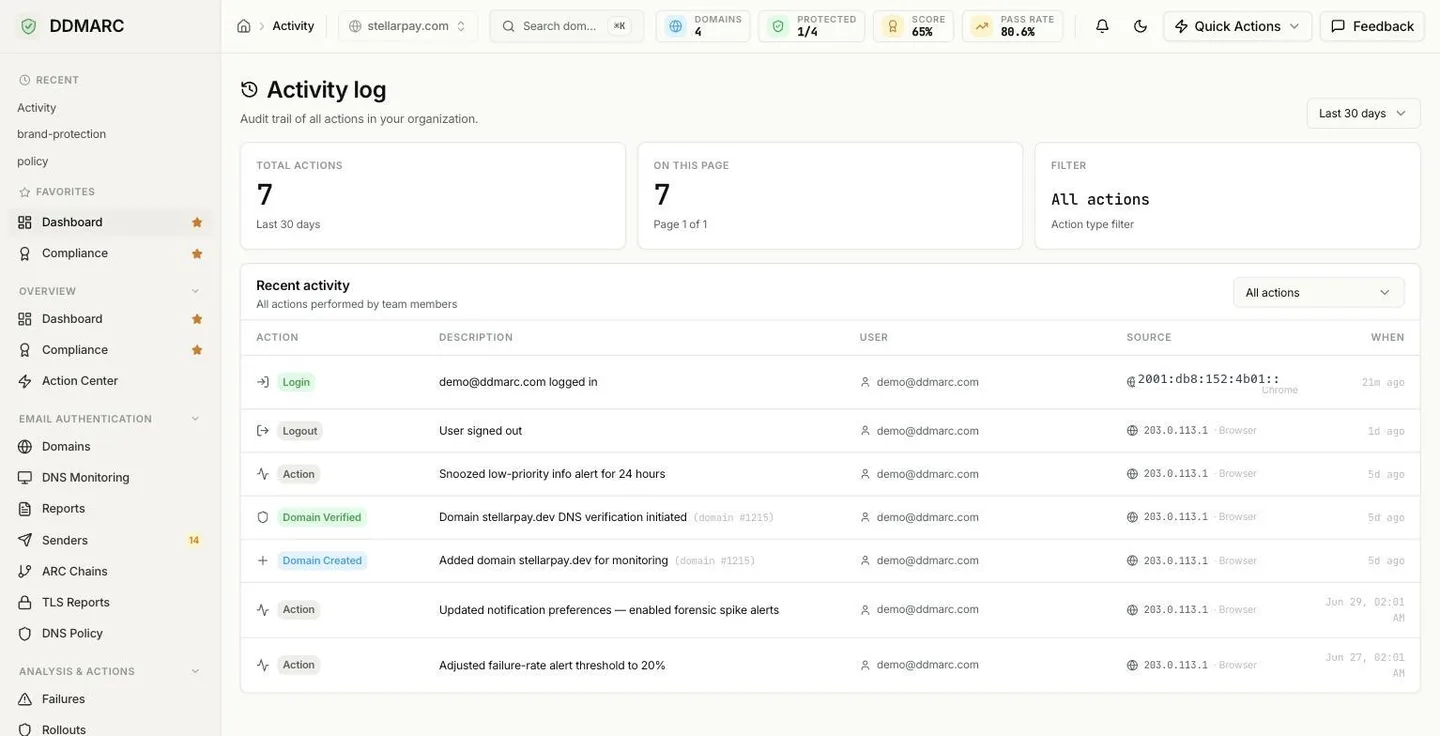Collapse the Email Authentication section

click(195, 419)
